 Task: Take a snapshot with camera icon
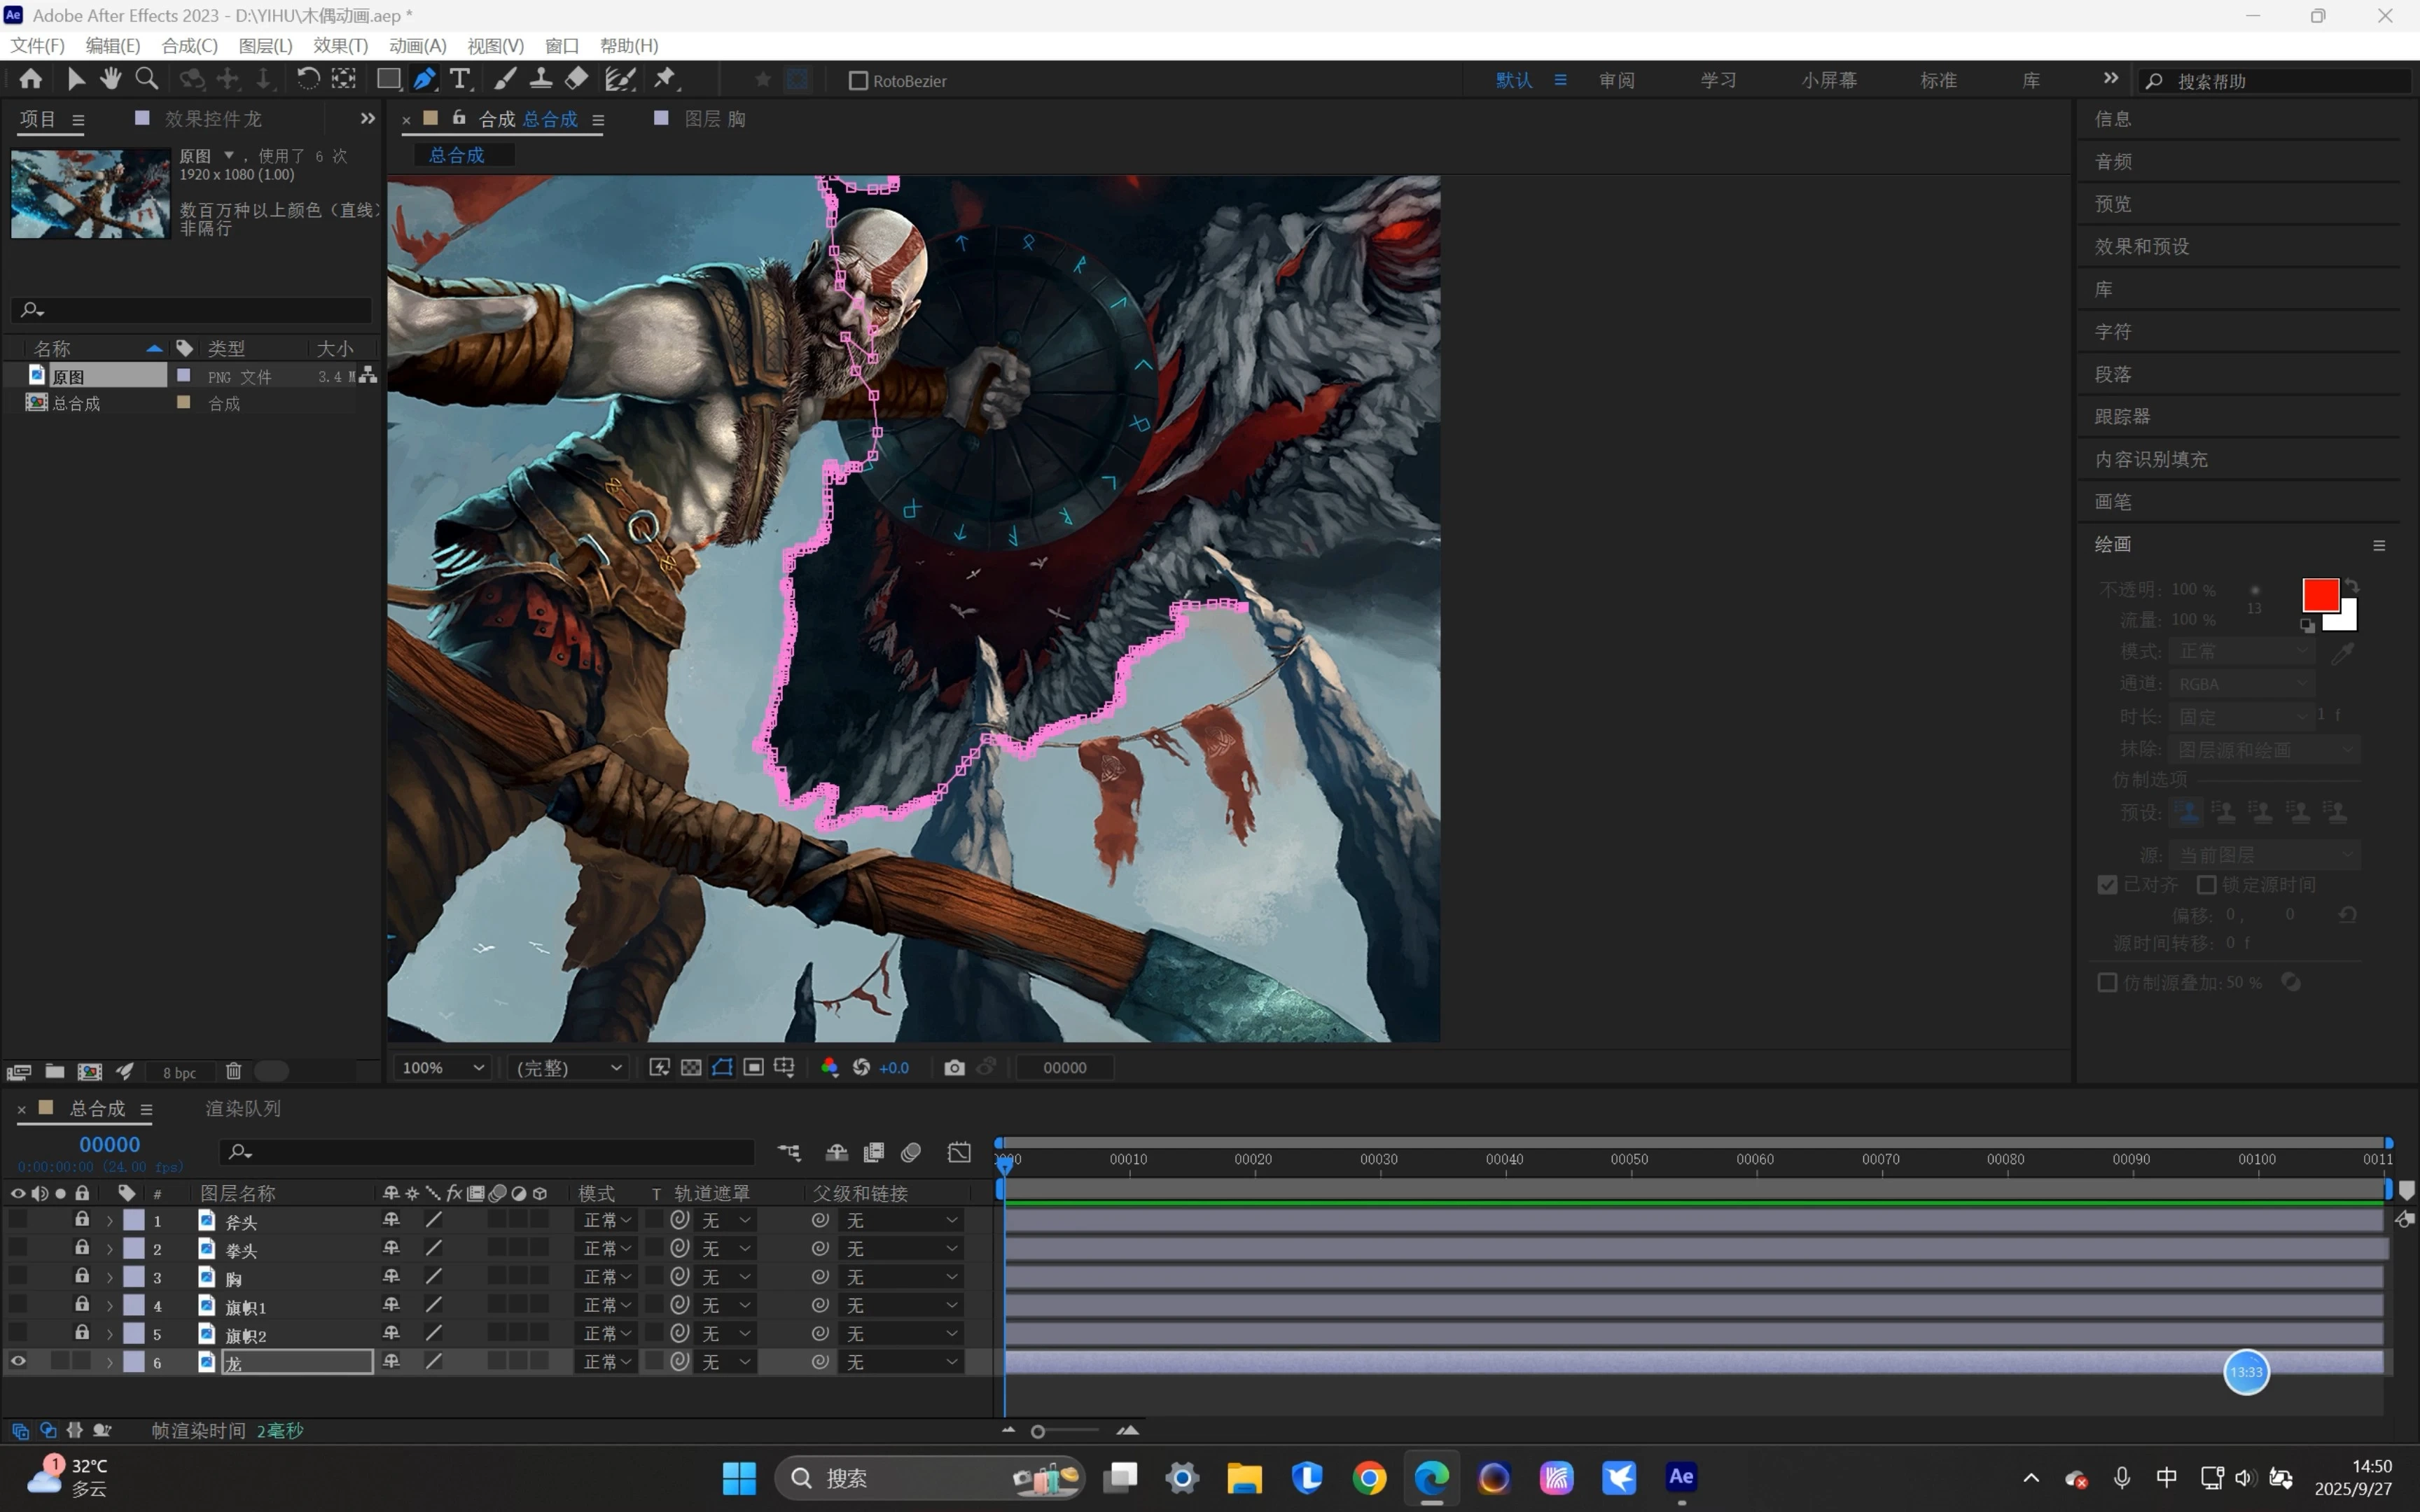[954, 1068]
